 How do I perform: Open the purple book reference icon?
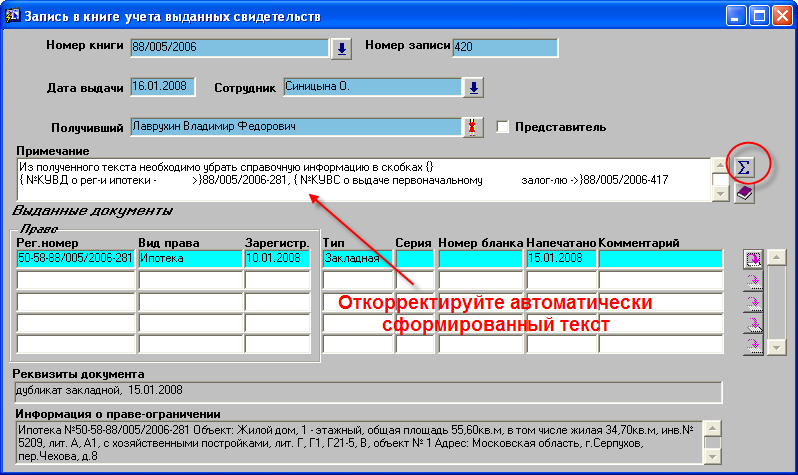coord(744,193)
